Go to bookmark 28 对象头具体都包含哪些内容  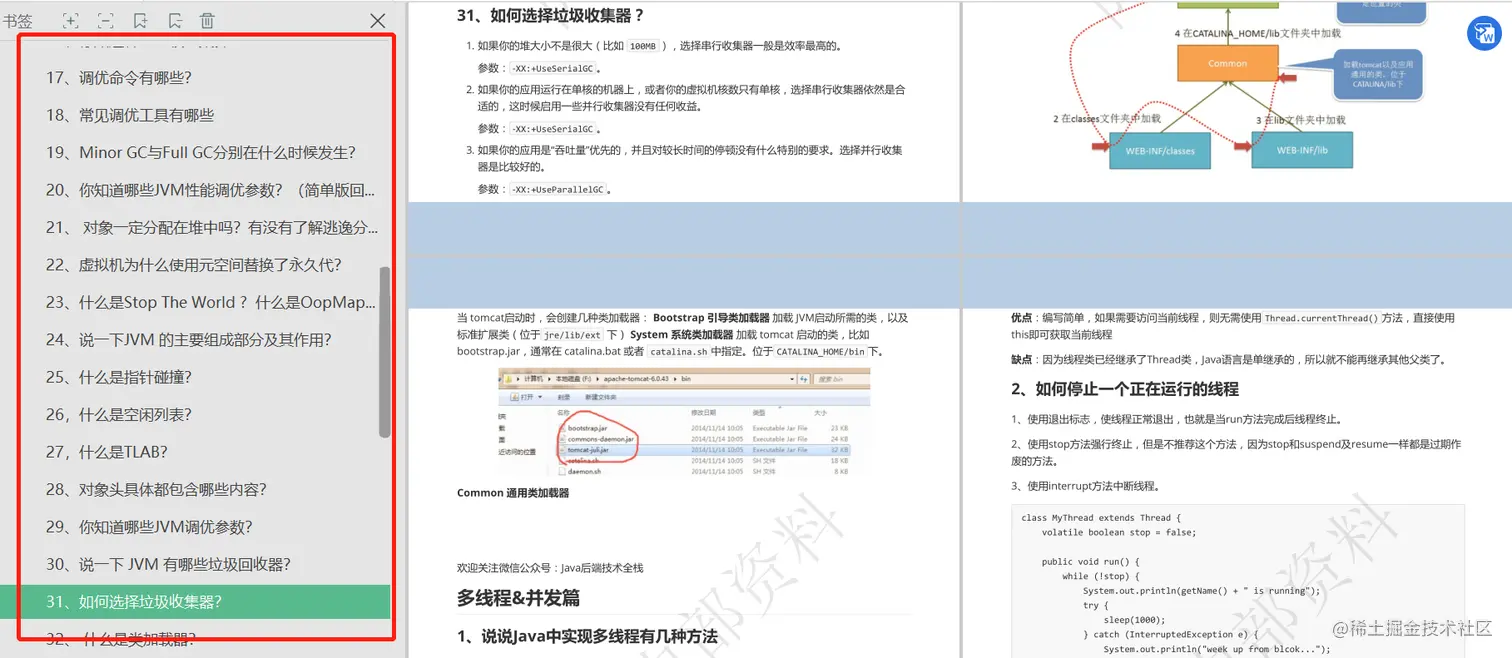[156, 489]
